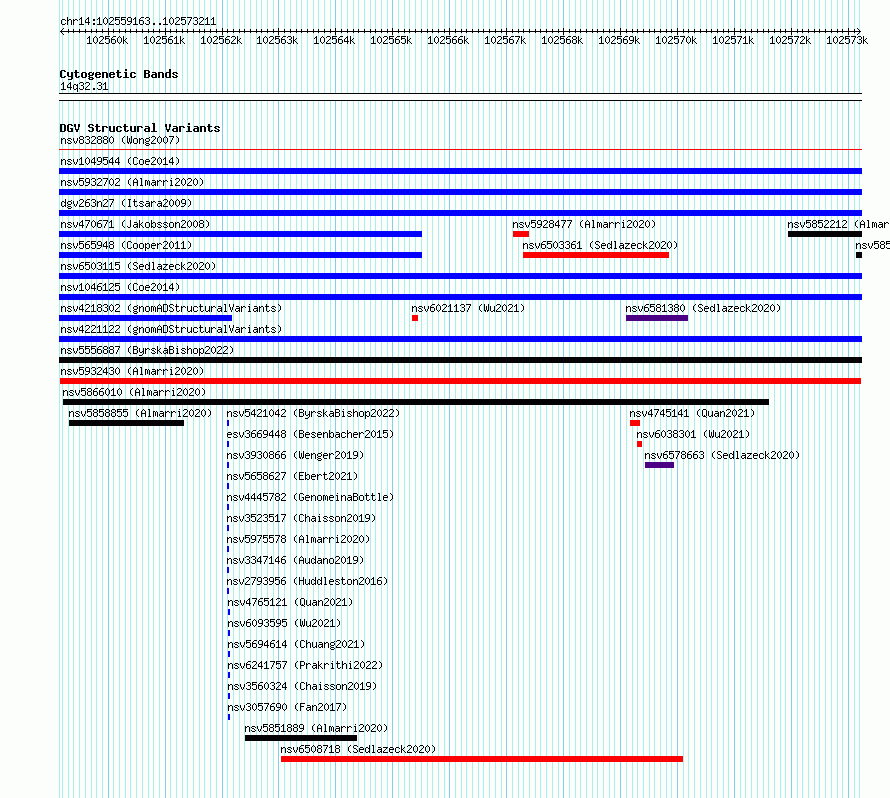Image resolution: width=890 pixels, height=798 pixels.
Task: Open the nsv1046125 (Coe2014) label
Action: 120,287
